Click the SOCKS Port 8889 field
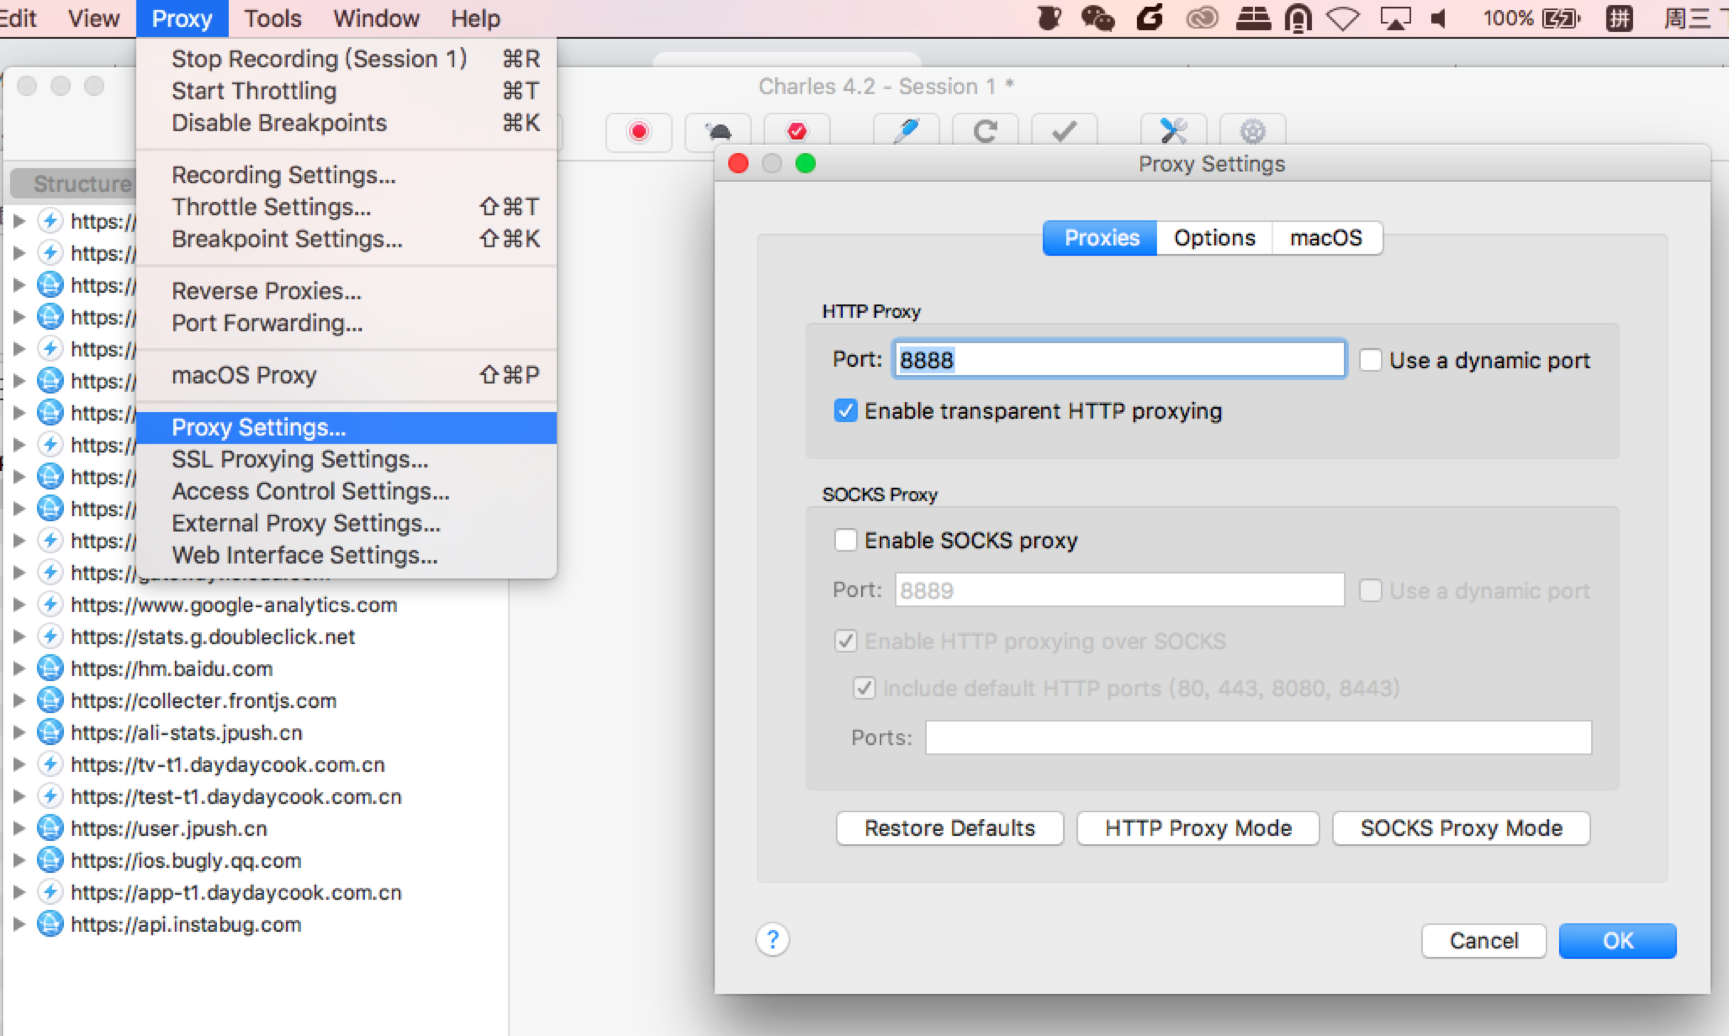 coord(1118,590)
